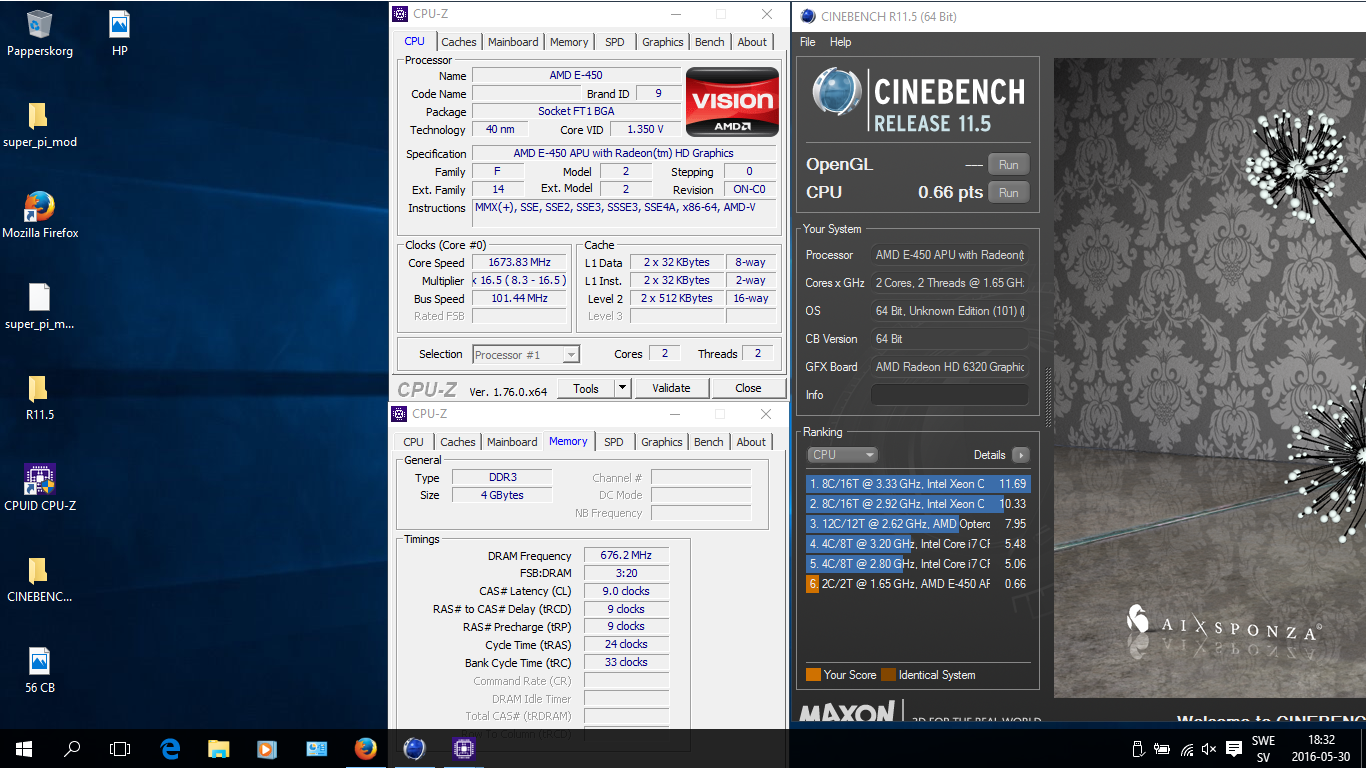Click the Info input field in Cinebench

click(x=949, y=395)
